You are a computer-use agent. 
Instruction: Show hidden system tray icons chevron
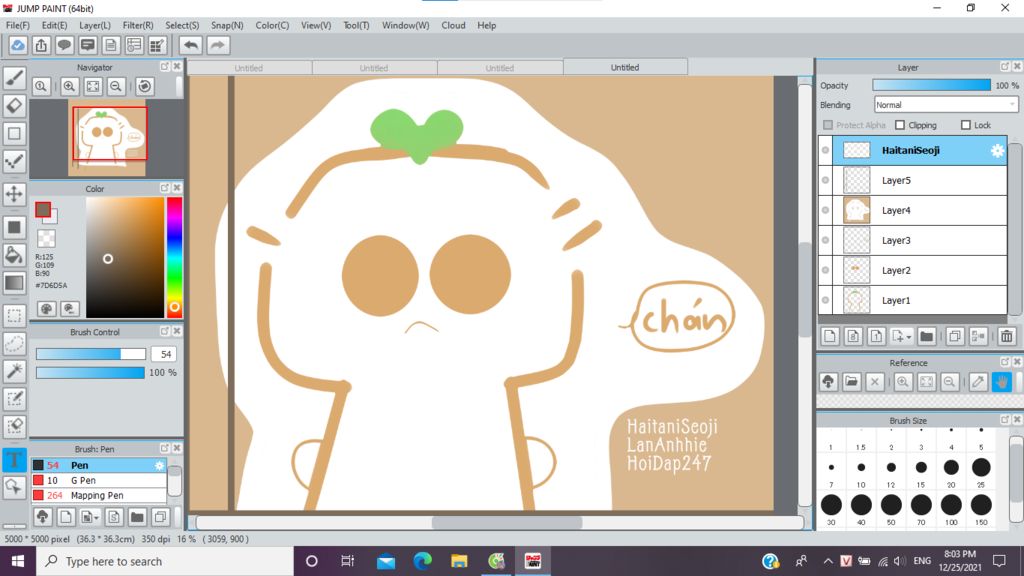pos(827,561)
